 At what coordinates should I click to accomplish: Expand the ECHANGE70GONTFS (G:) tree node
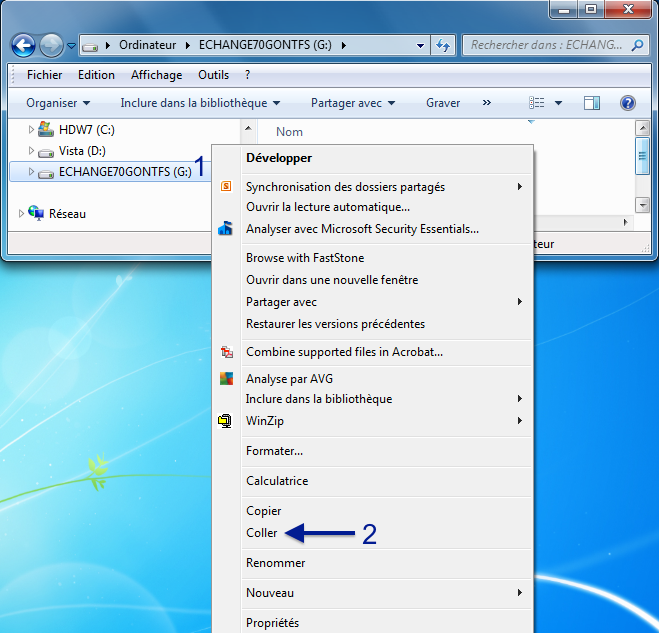tap(31, 171)
